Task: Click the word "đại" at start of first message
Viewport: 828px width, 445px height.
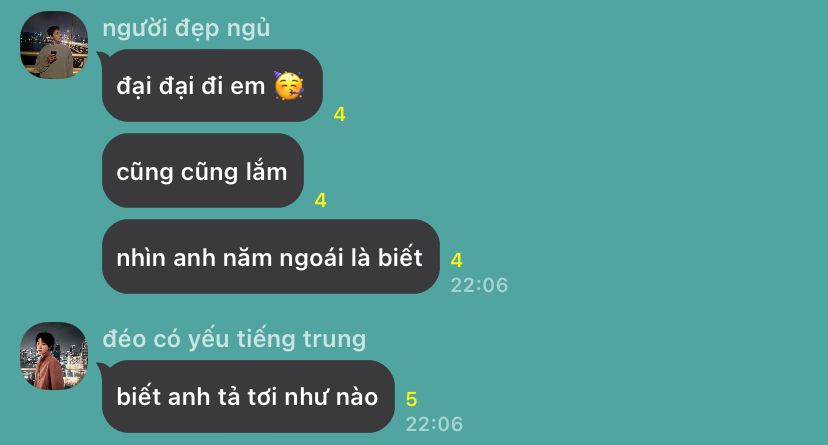Action: [x=134, y=87]
